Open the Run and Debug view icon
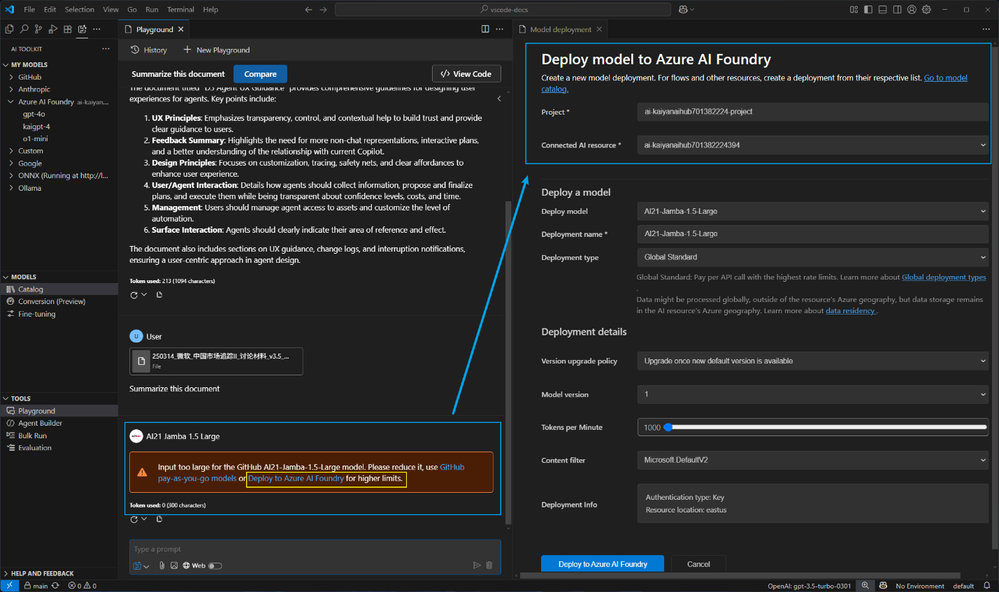 [x=53, y=29]
